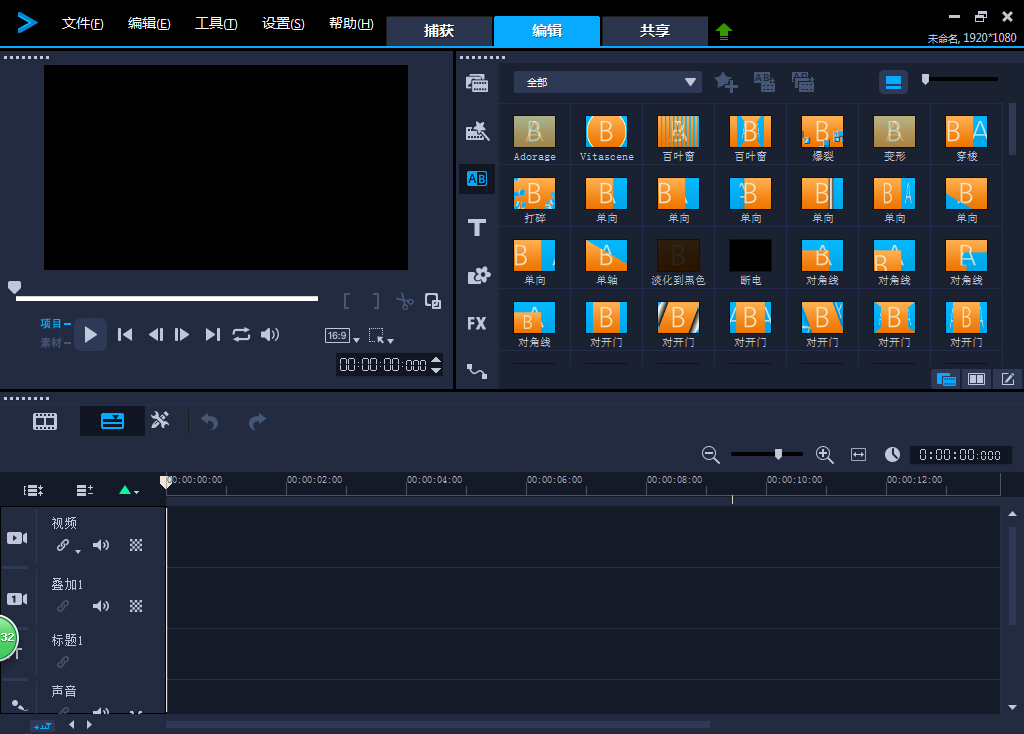This screenshot has height=734, width=1024.
Task: Toggle ripple editing link on 叠加1 track
Action: coord(63,606)
